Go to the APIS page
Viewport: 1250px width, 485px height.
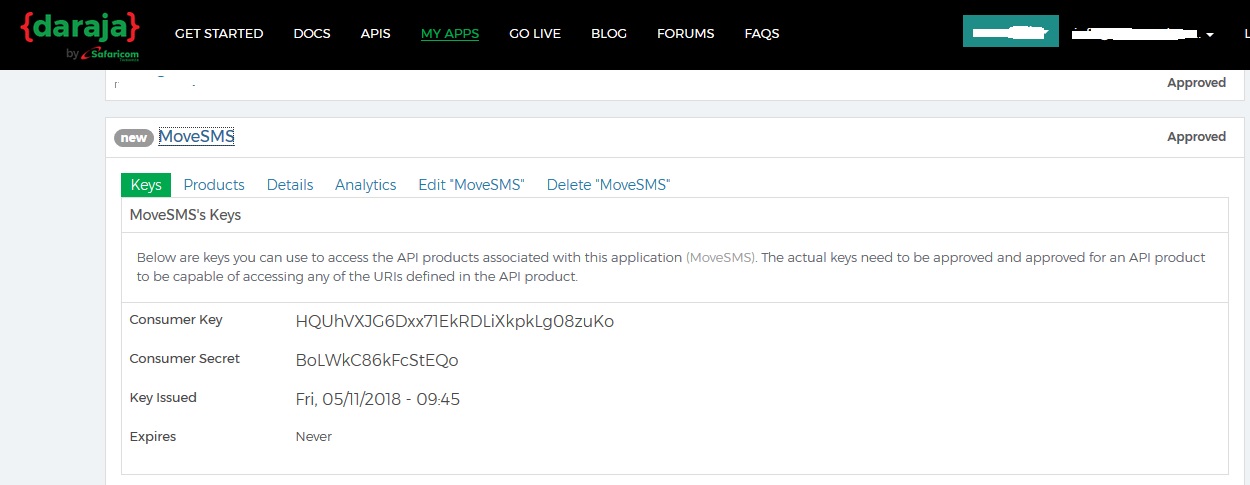pyautogui.click(x=375, y=34)
